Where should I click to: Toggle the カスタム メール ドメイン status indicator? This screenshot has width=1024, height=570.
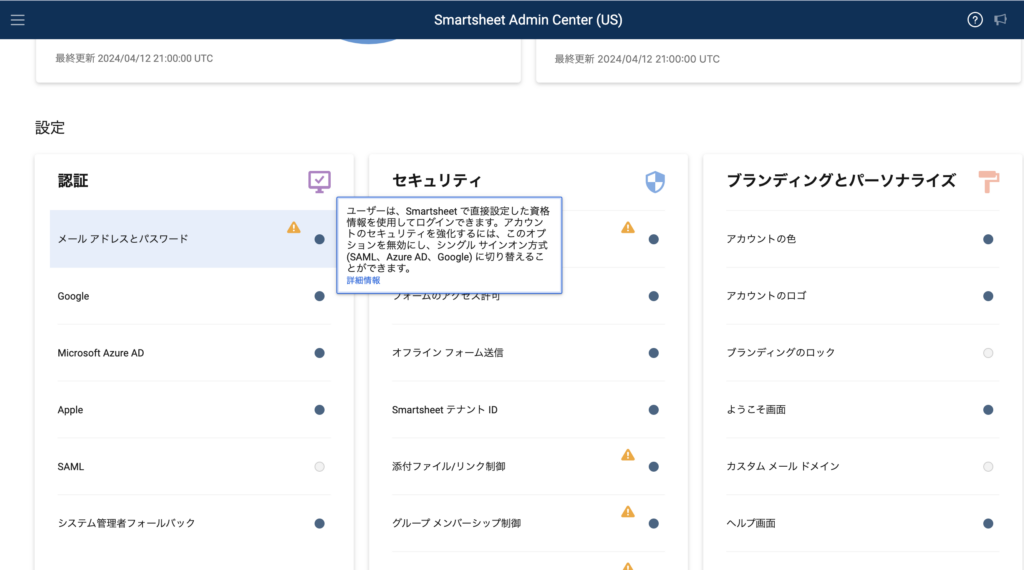tap(988, 466)
